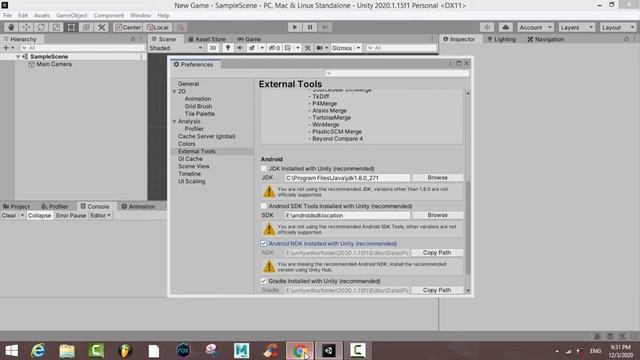
Task: Open Internet Explorer from taskbar
Action: [38, 351]
